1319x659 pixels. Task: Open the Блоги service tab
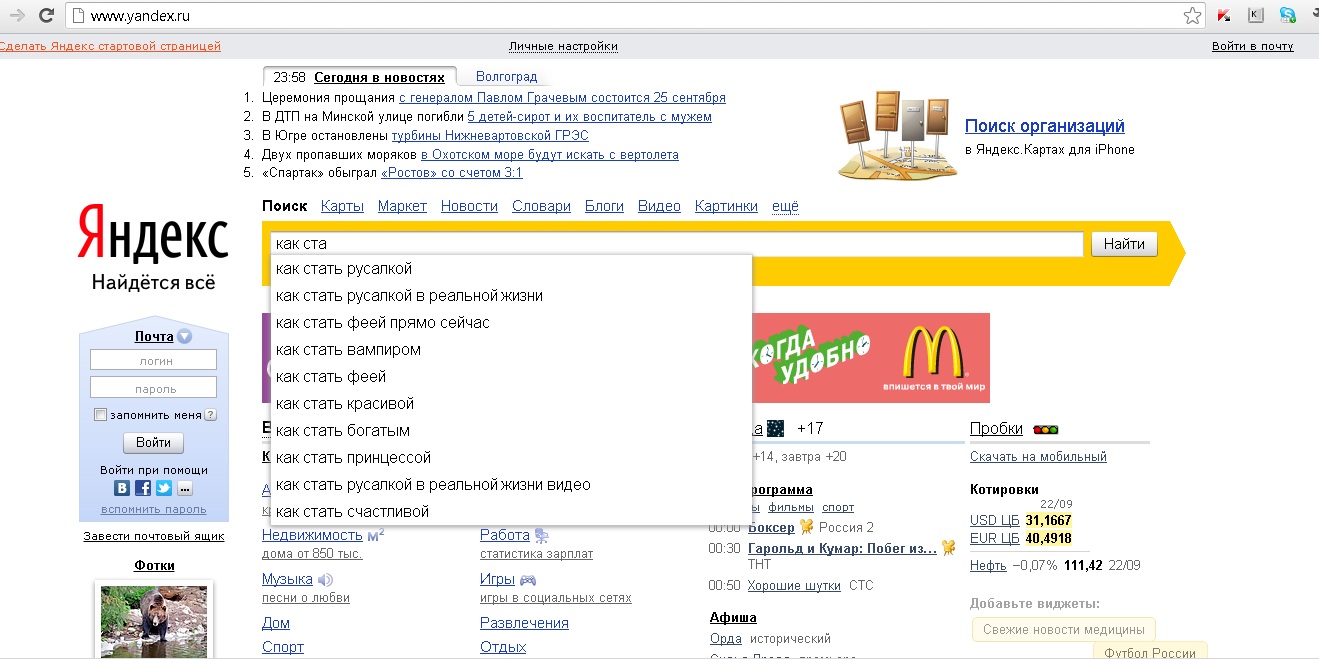click(604, 206)
